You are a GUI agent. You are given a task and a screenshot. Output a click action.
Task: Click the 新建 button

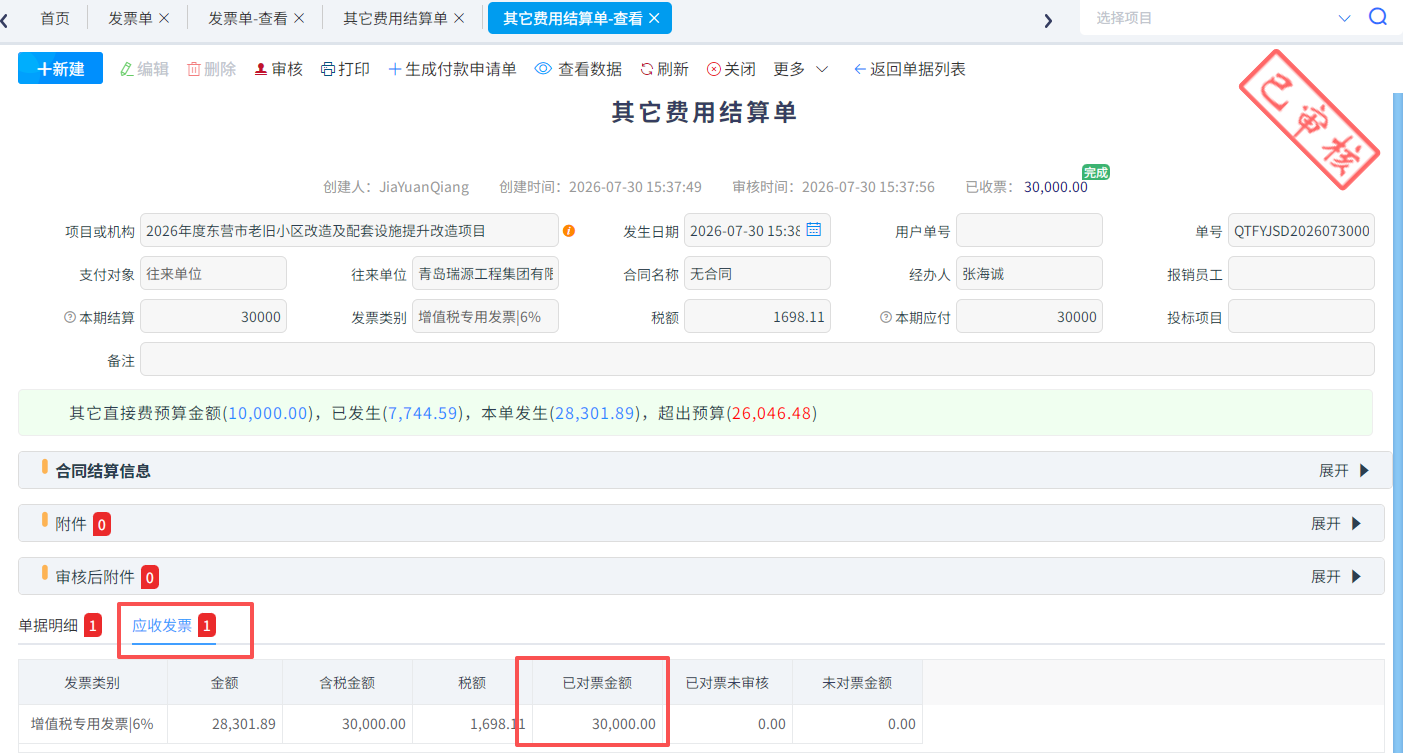pos(60,69)
